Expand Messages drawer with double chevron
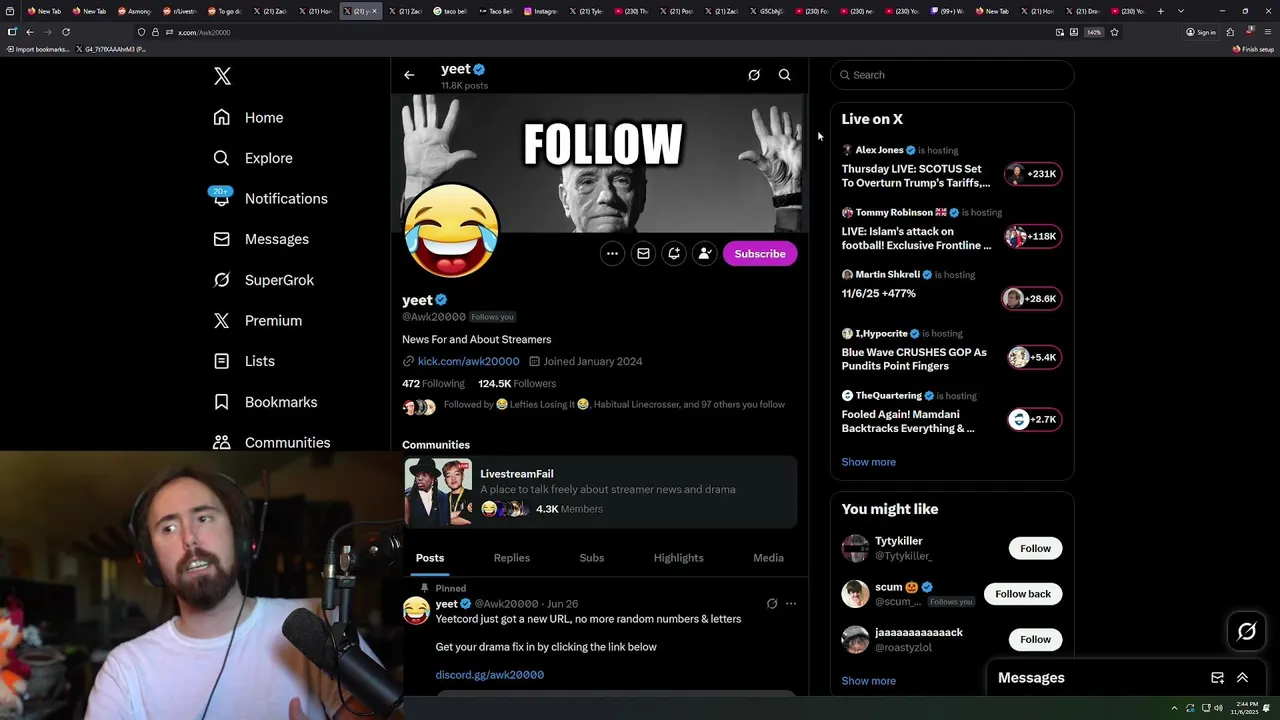The height and width of the screenshot is (720, 1280). point(1242,678)
